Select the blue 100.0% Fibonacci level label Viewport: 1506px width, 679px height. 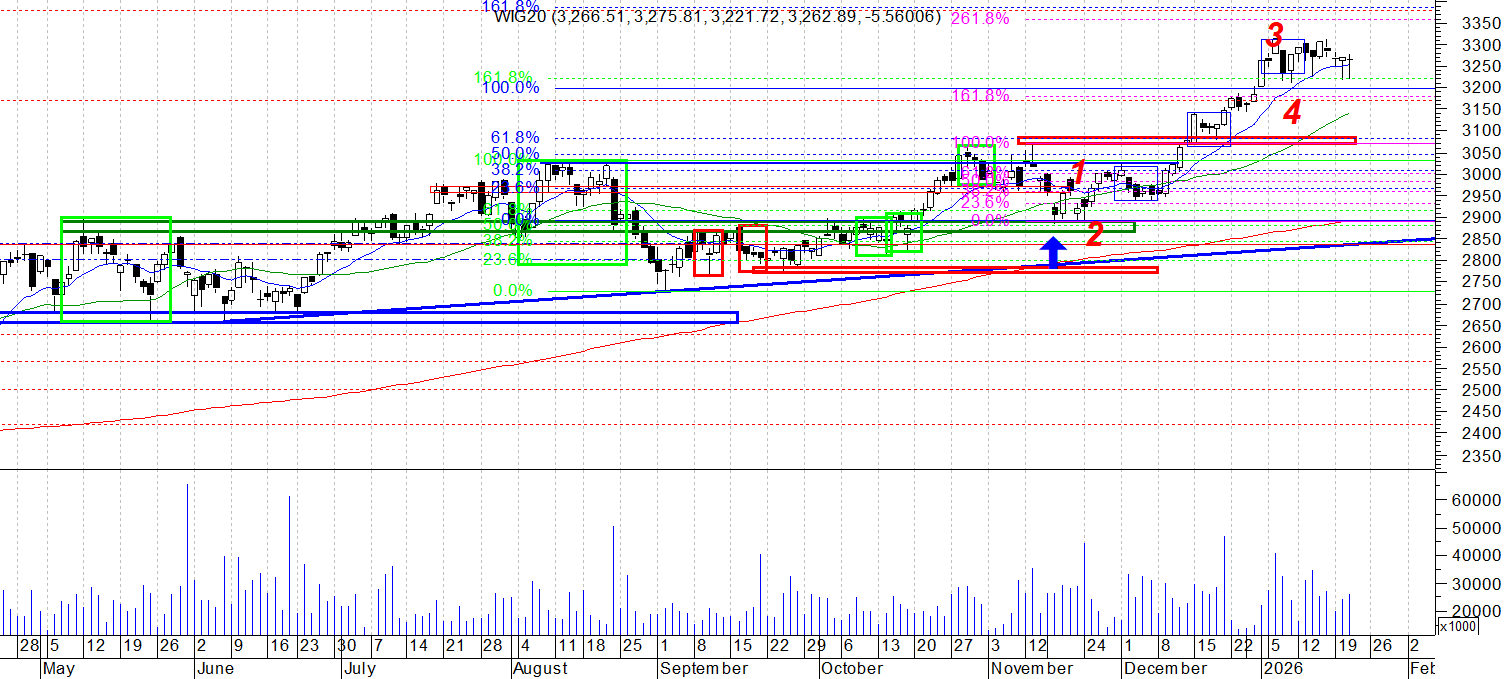tap(510, 88)
